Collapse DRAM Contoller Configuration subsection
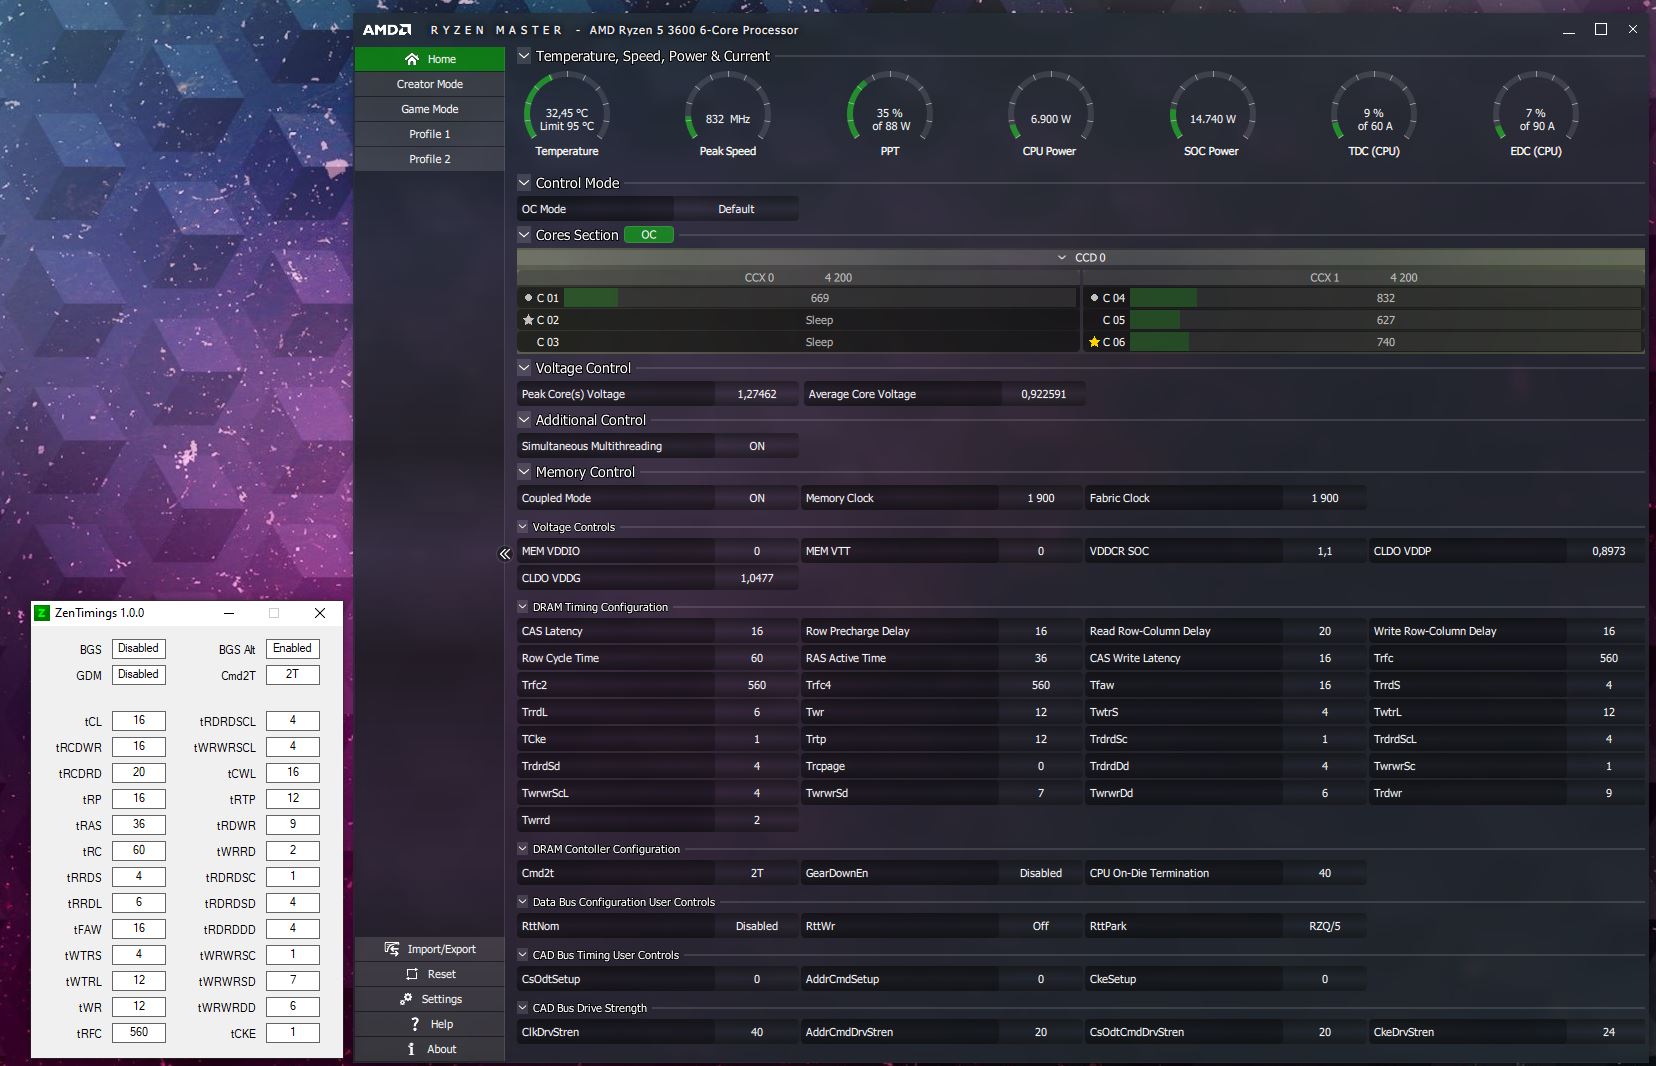The height and width of the screenshot is (1066, 1656). click(x=523, y=849)
